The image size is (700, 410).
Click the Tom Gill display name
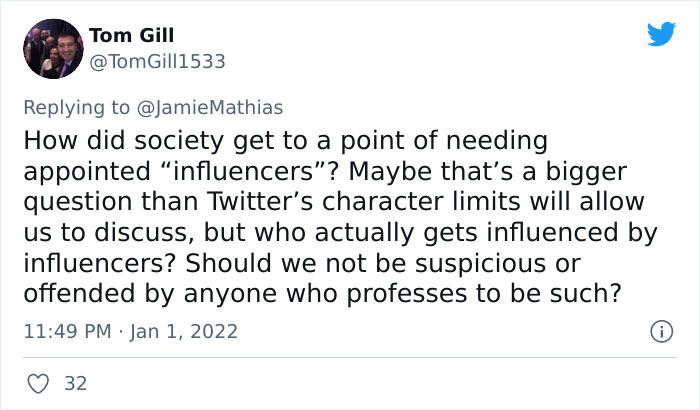(131, 35)
